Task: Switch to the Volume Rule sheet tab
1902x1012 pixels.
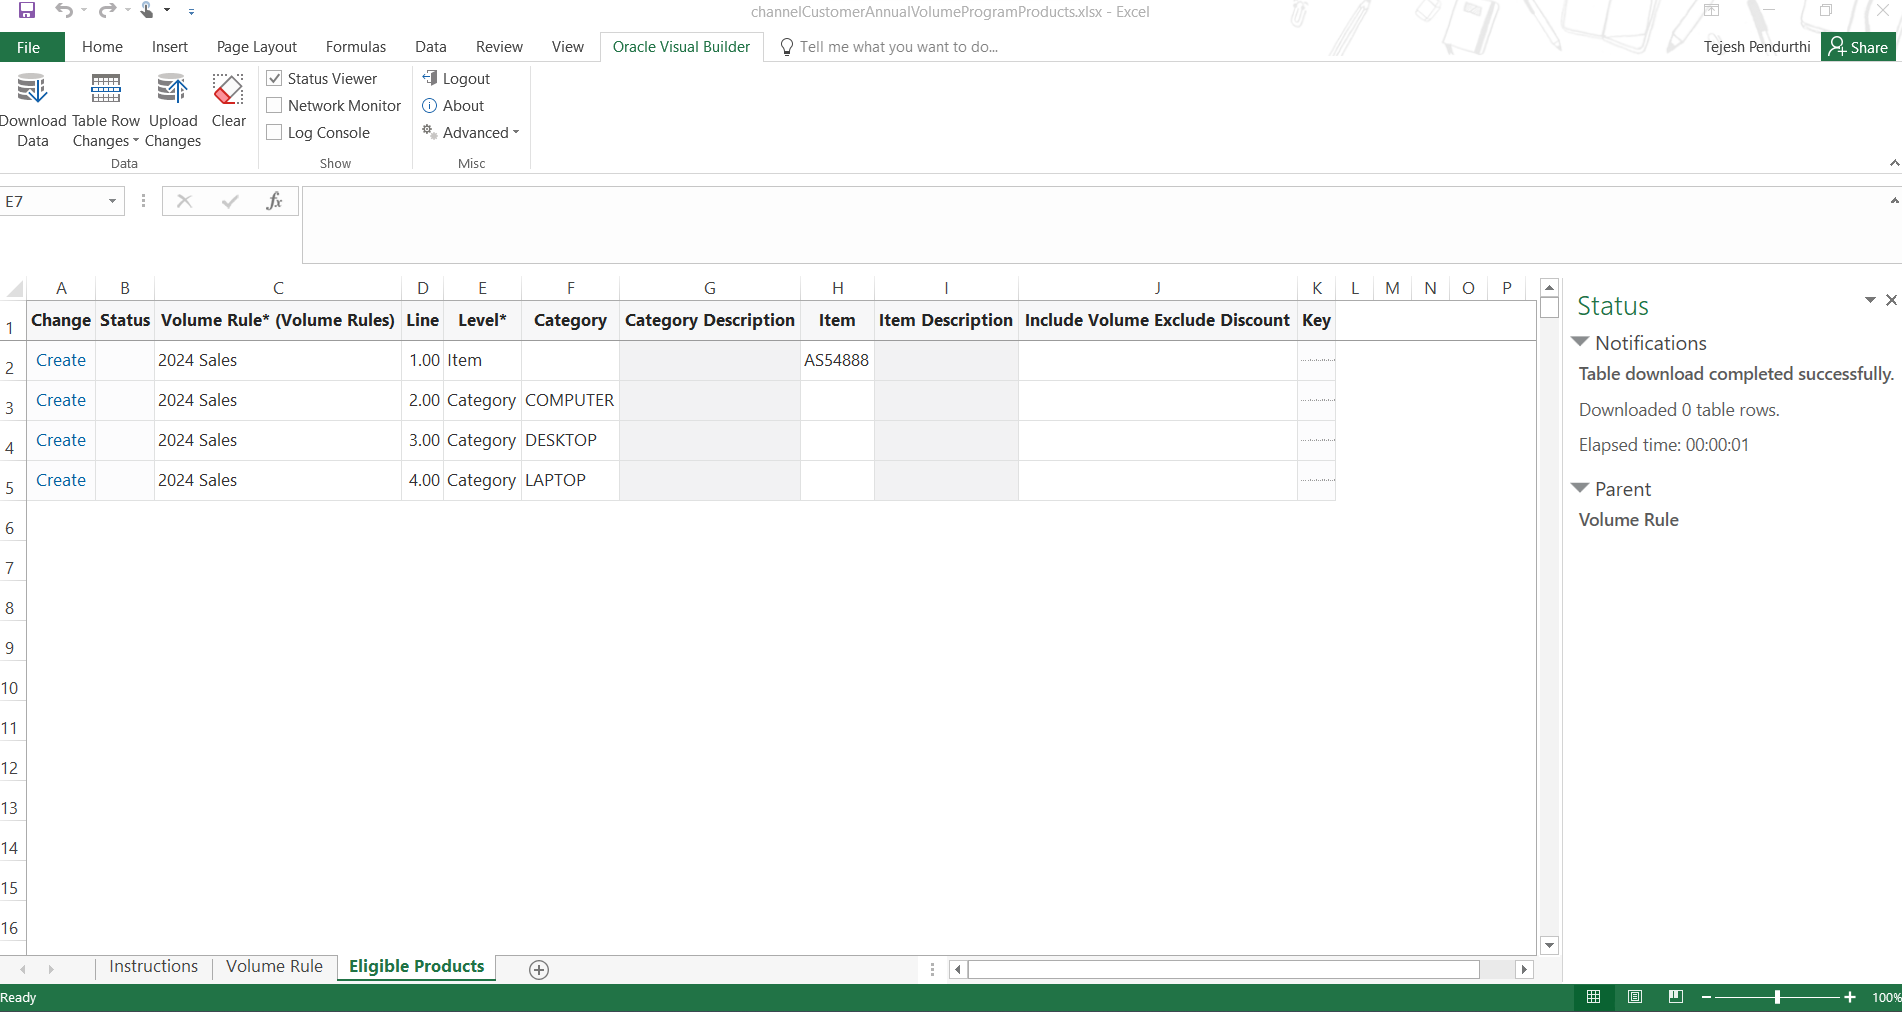Action: click(x=274, y=966)
